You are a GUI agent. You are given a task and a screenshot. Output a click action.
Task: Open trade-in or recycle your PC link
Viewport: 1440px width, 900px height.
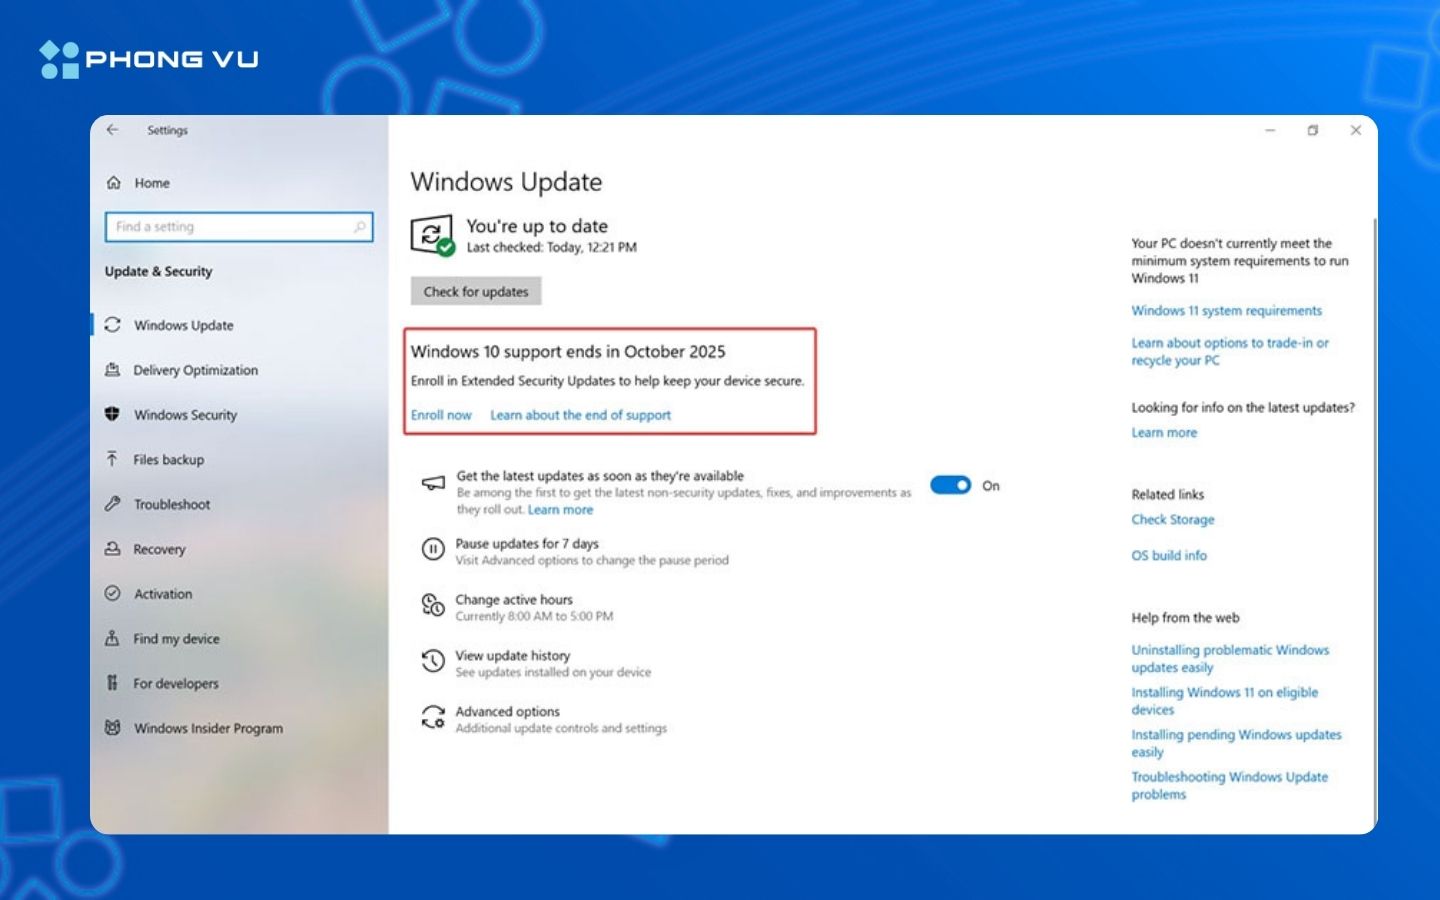[1230, 351]
